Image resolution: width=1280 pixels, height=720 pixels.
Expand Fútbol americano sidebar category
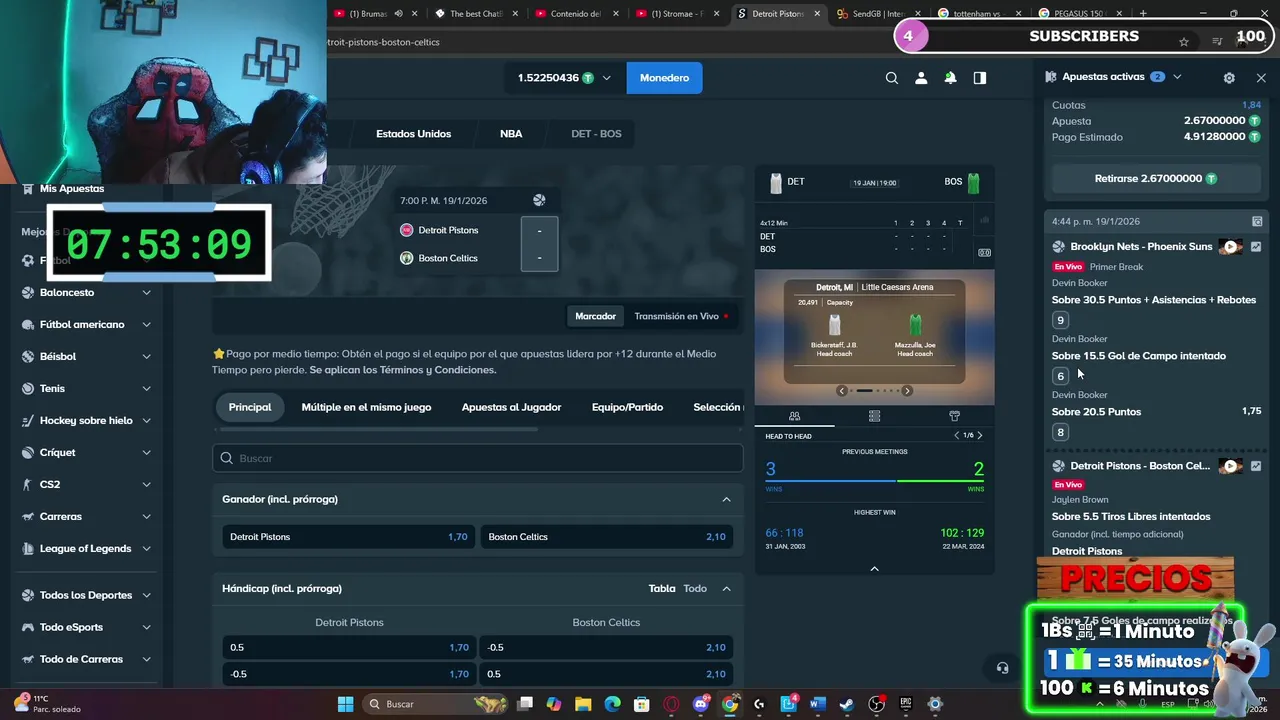146,325
